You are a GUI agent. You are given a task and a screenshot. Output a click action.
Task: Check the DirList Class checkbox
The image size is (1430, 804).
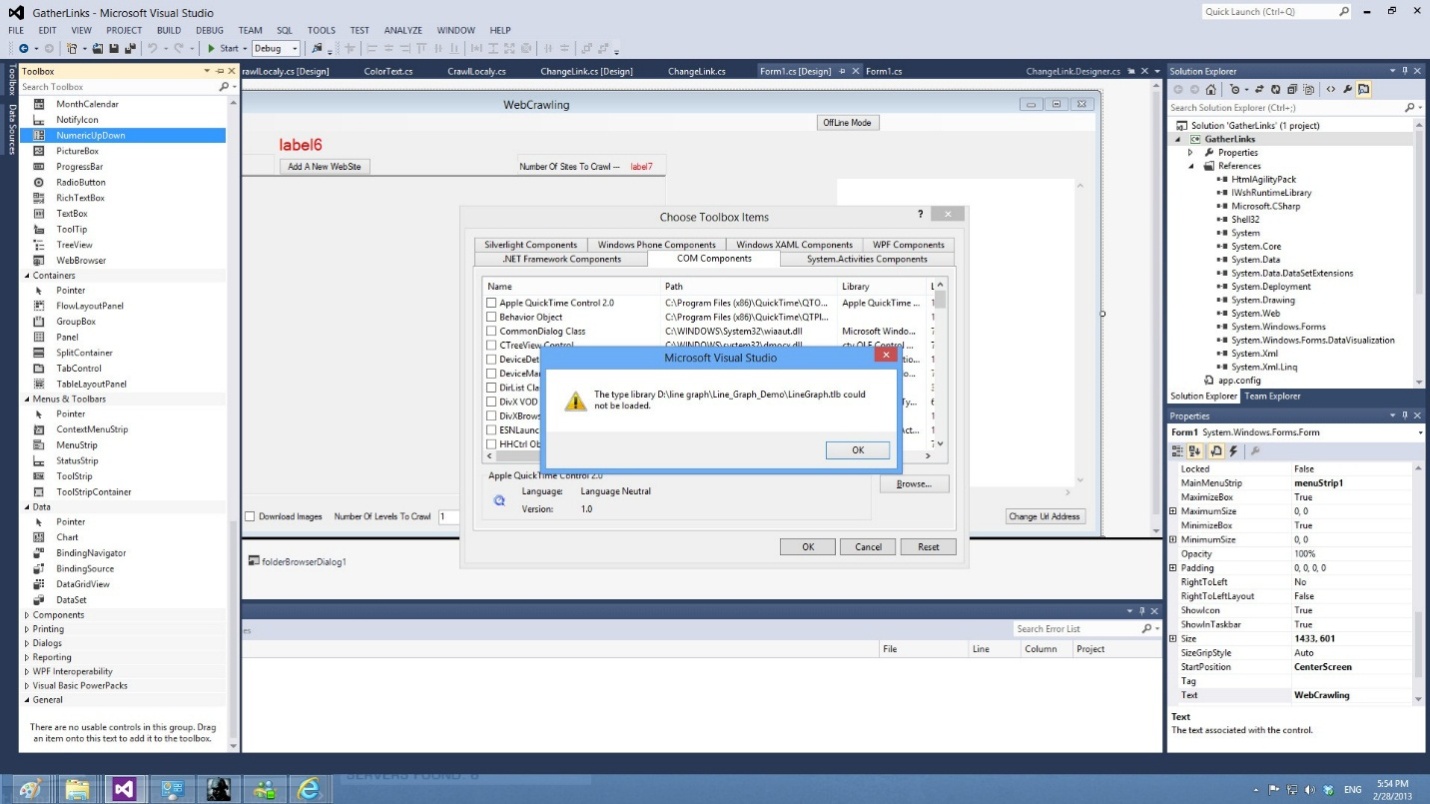click(491, 388)
